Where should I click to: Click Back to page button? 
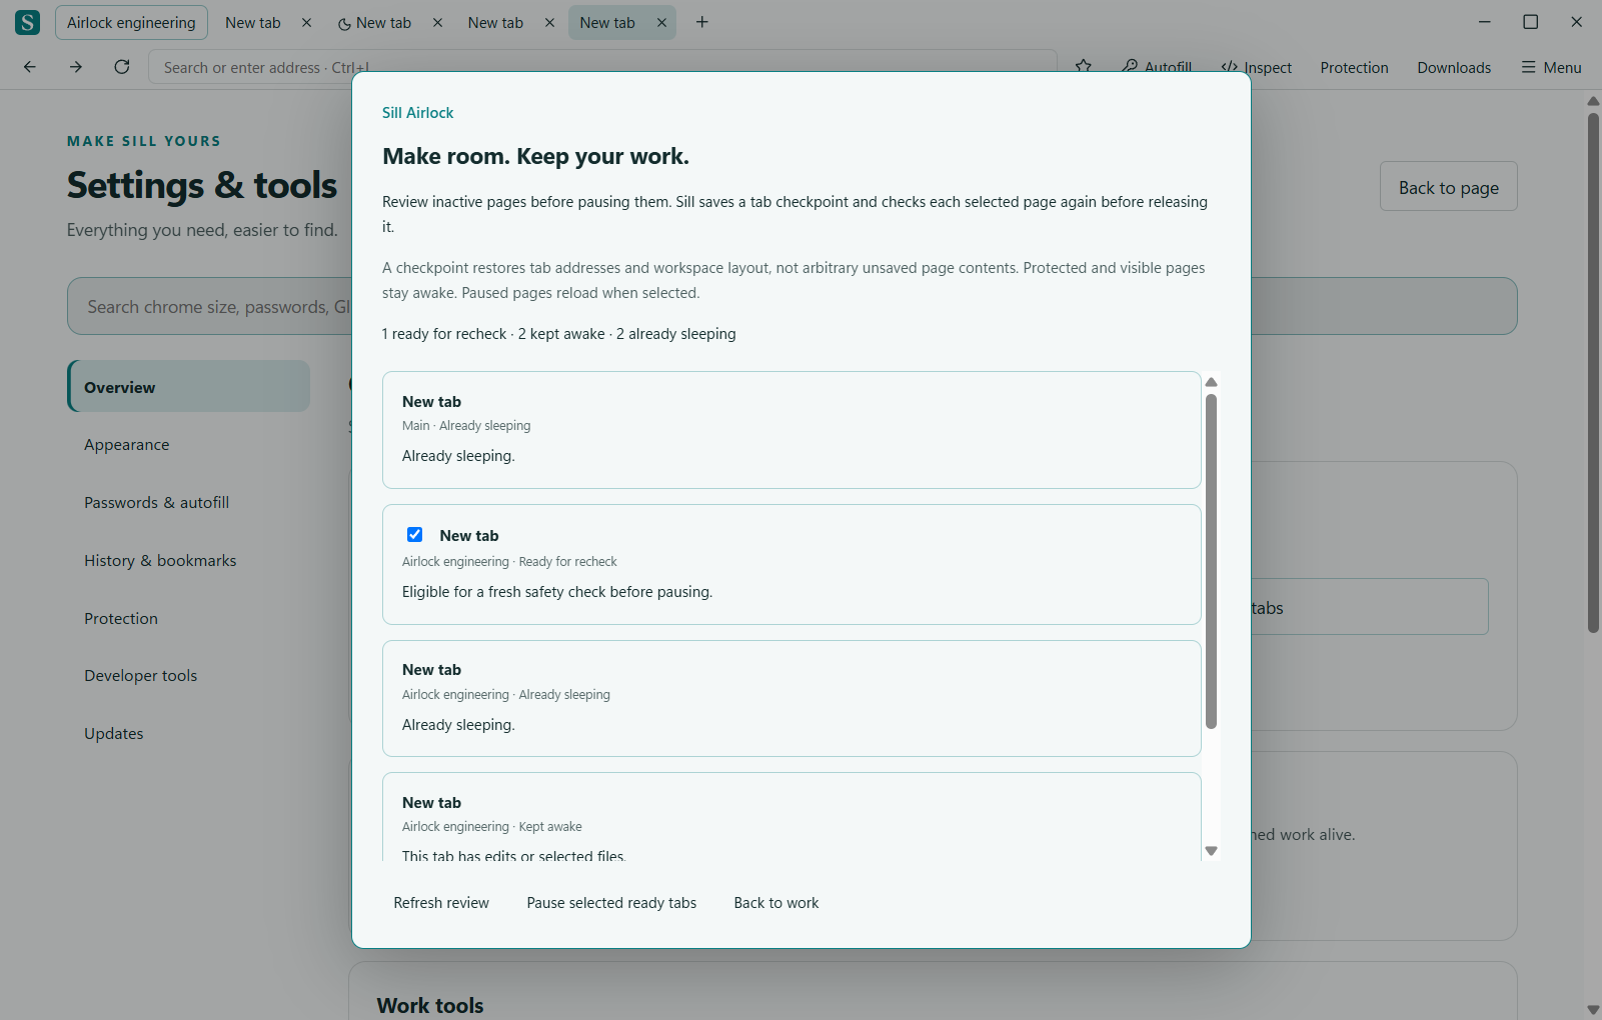pos(1448,187)
